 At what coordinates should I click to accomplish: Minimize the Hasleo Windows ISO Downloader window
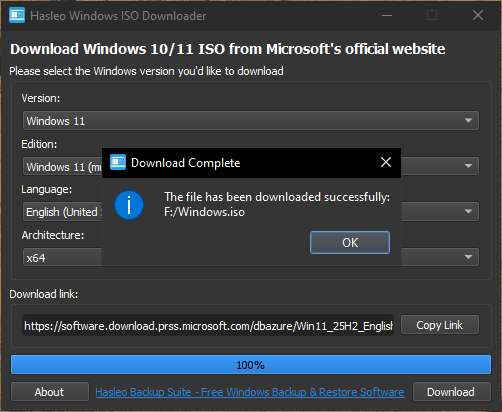(x=387, y=15)
